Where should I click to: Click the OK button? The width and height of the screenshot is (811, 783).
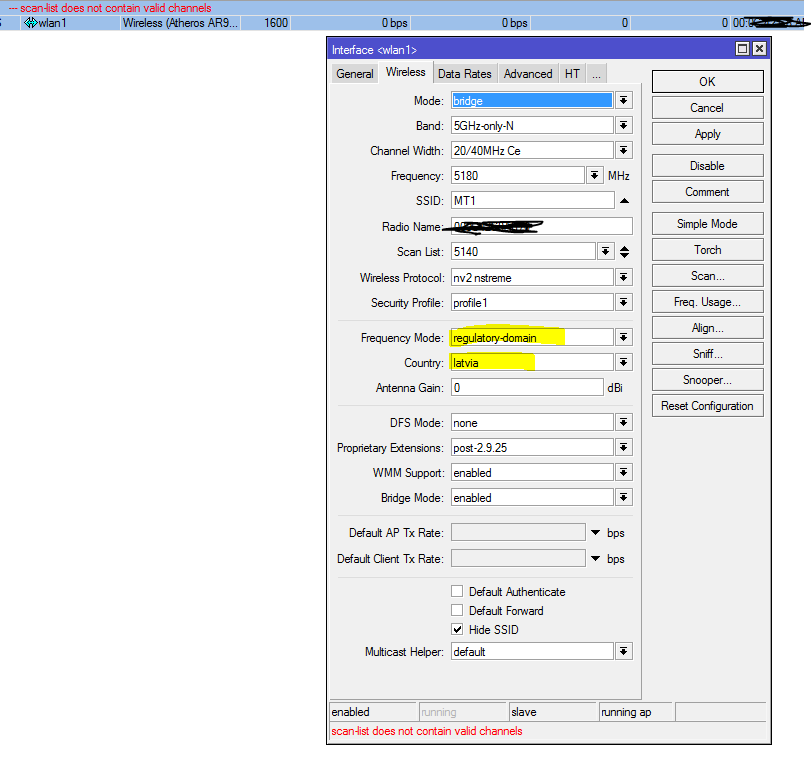pos(707,82)
